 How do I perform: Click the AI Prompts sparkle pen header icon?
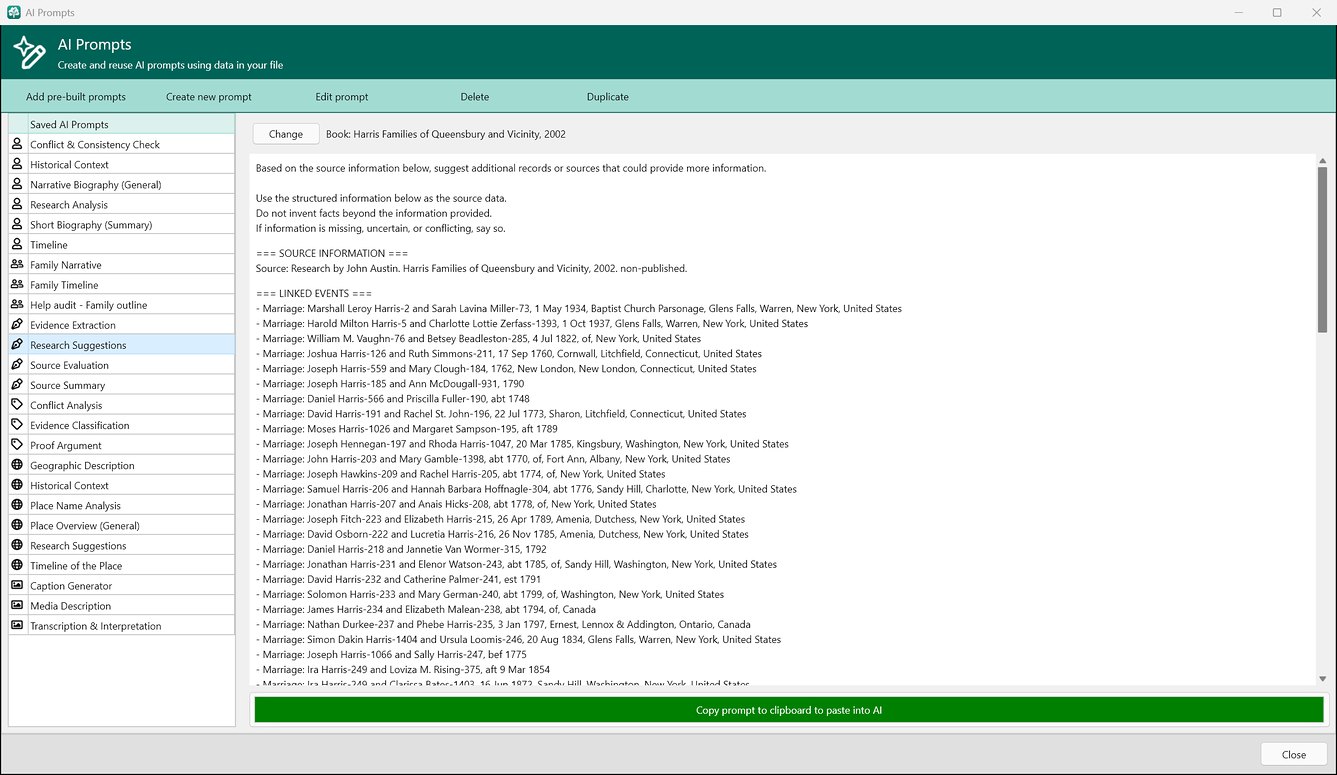[x=29, y=53]
